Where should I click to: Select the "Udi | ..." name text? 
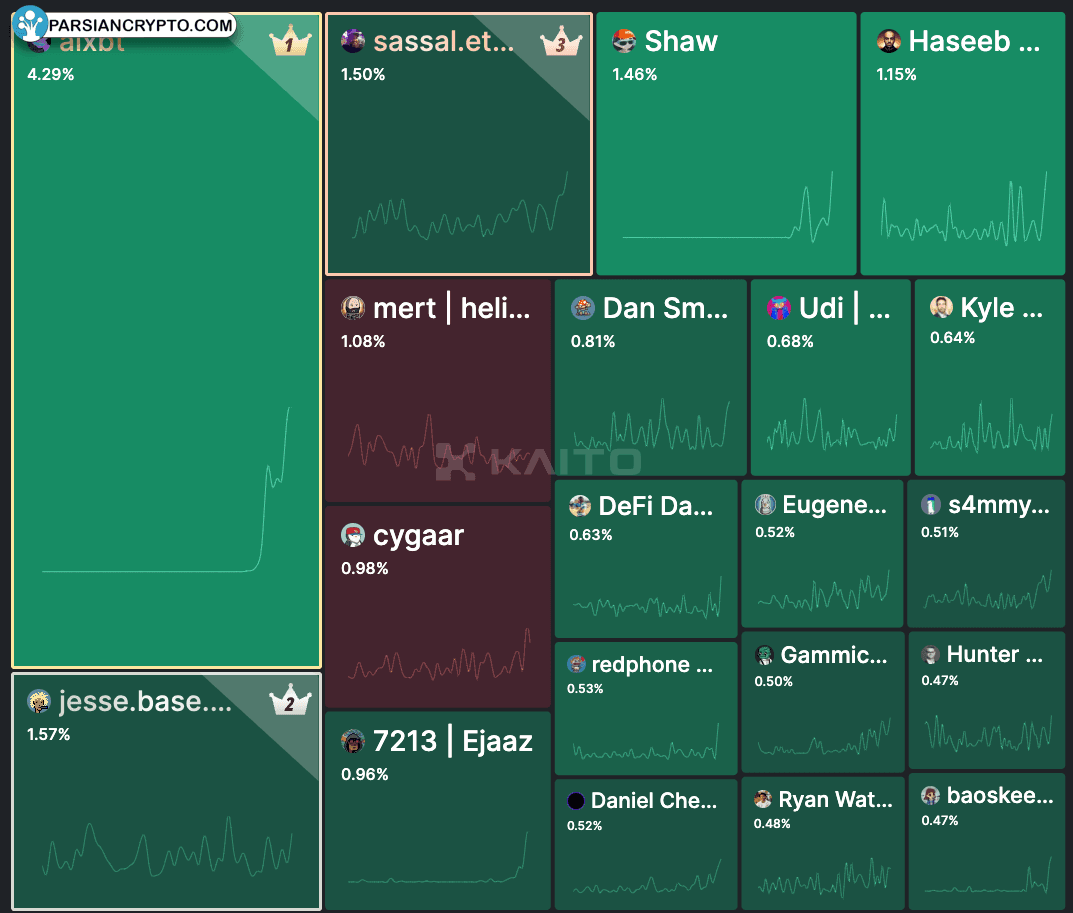point(844,309)
